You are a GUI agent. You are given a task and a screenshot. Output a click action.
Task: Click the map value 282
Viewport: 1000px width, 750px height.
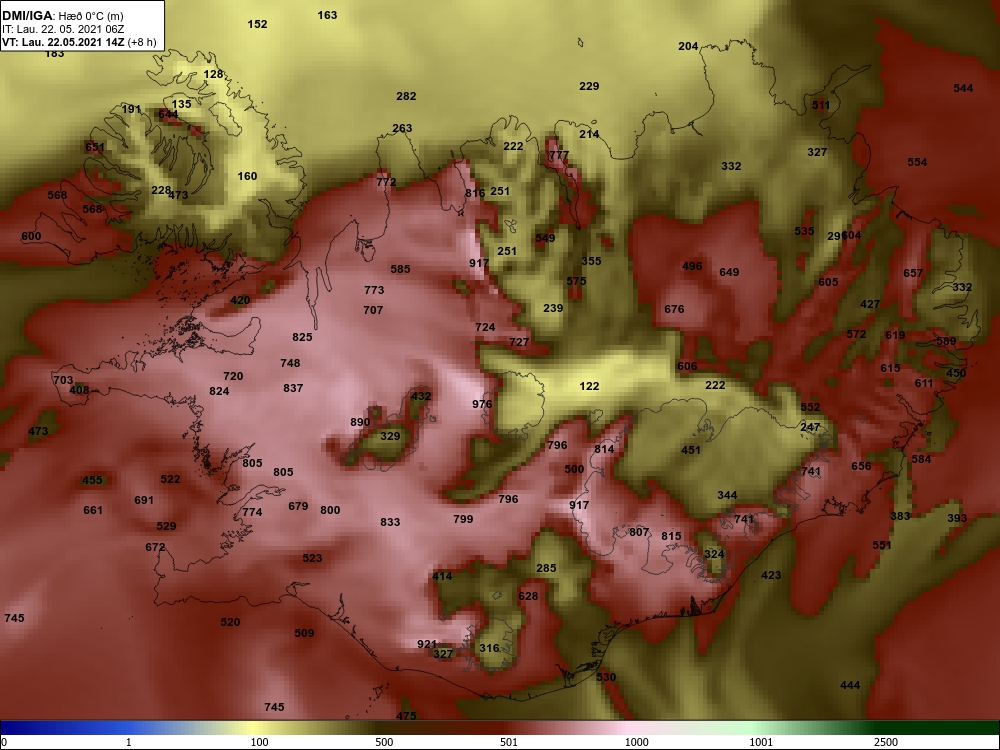(x=406, y=96)
